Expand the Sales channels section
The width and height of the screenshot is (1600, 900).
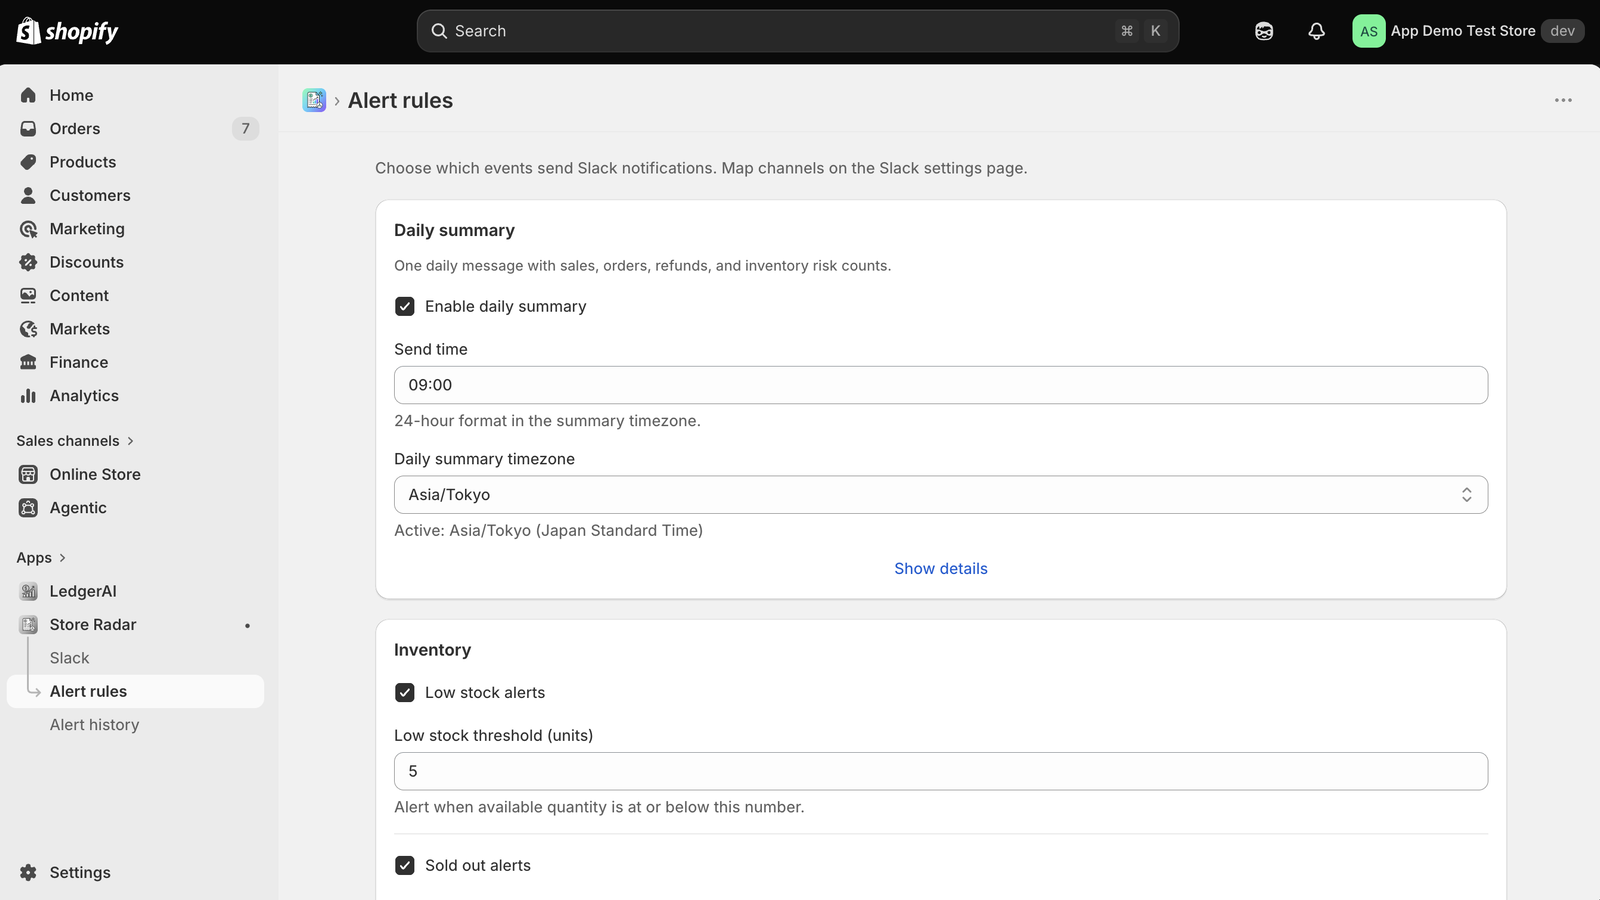pyautogui.click(x=75, y=441)
